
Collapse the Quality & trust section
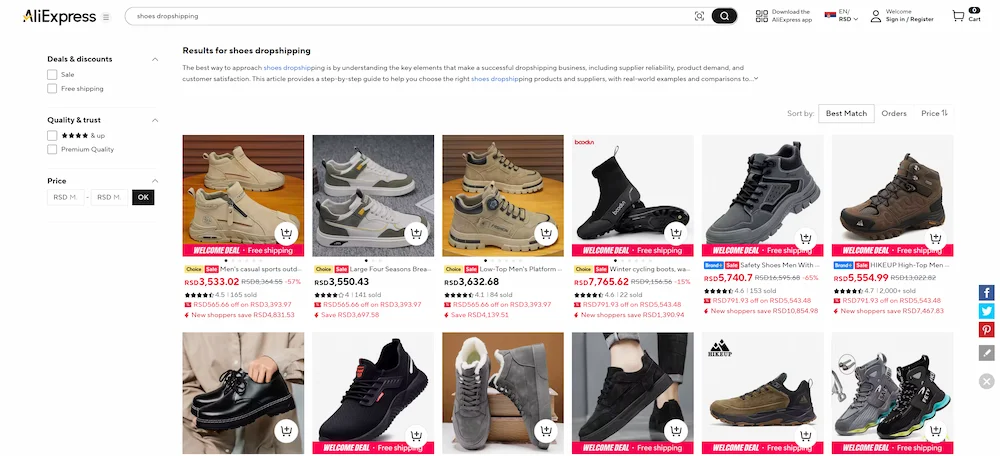point(154,120)
